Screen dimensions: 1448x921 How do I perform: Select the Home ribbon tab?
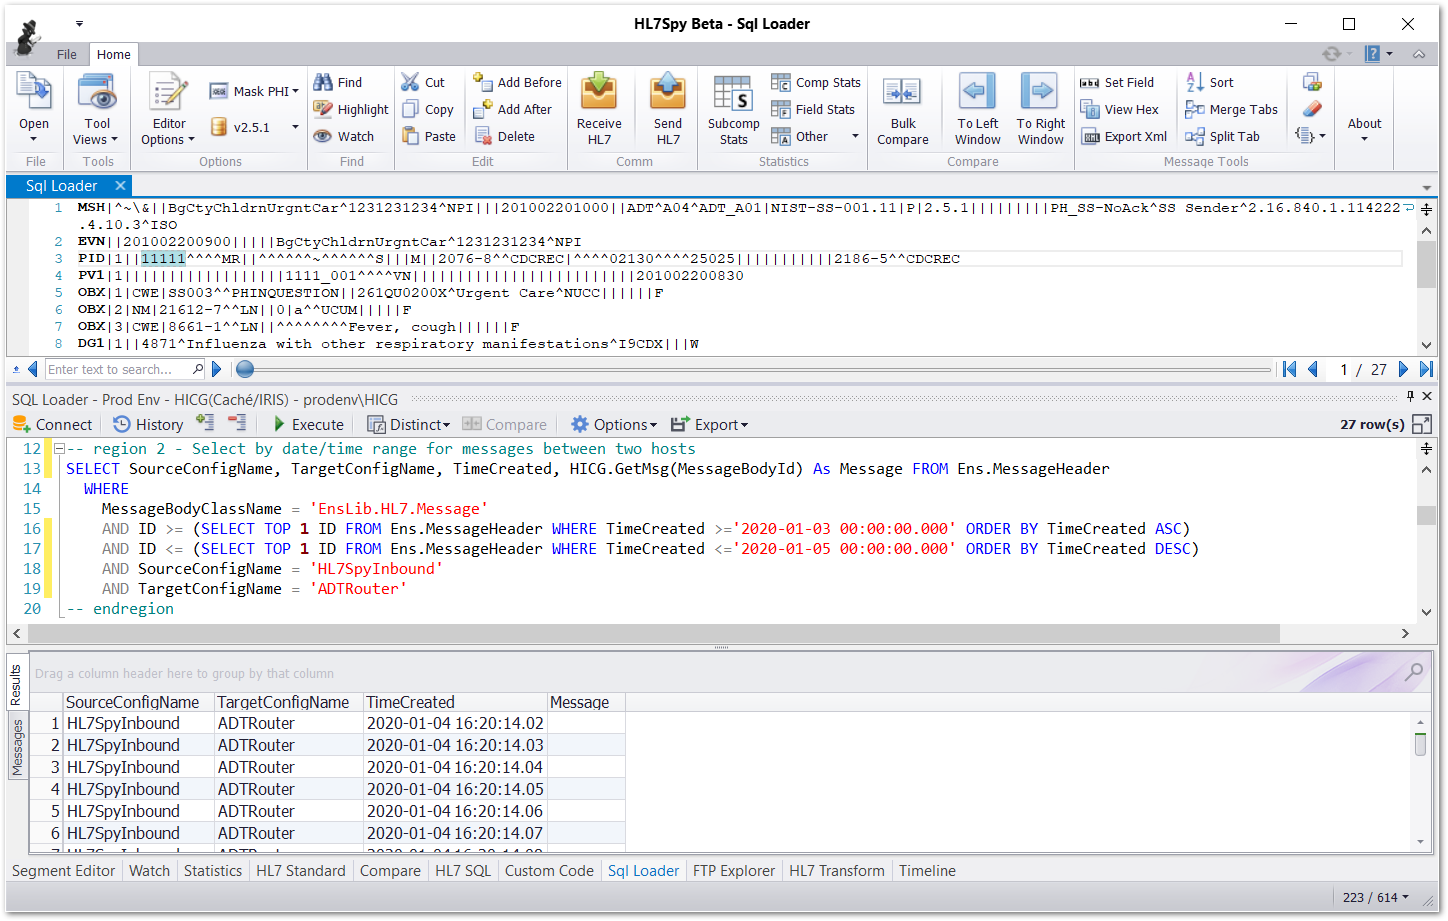coord(113,54)
